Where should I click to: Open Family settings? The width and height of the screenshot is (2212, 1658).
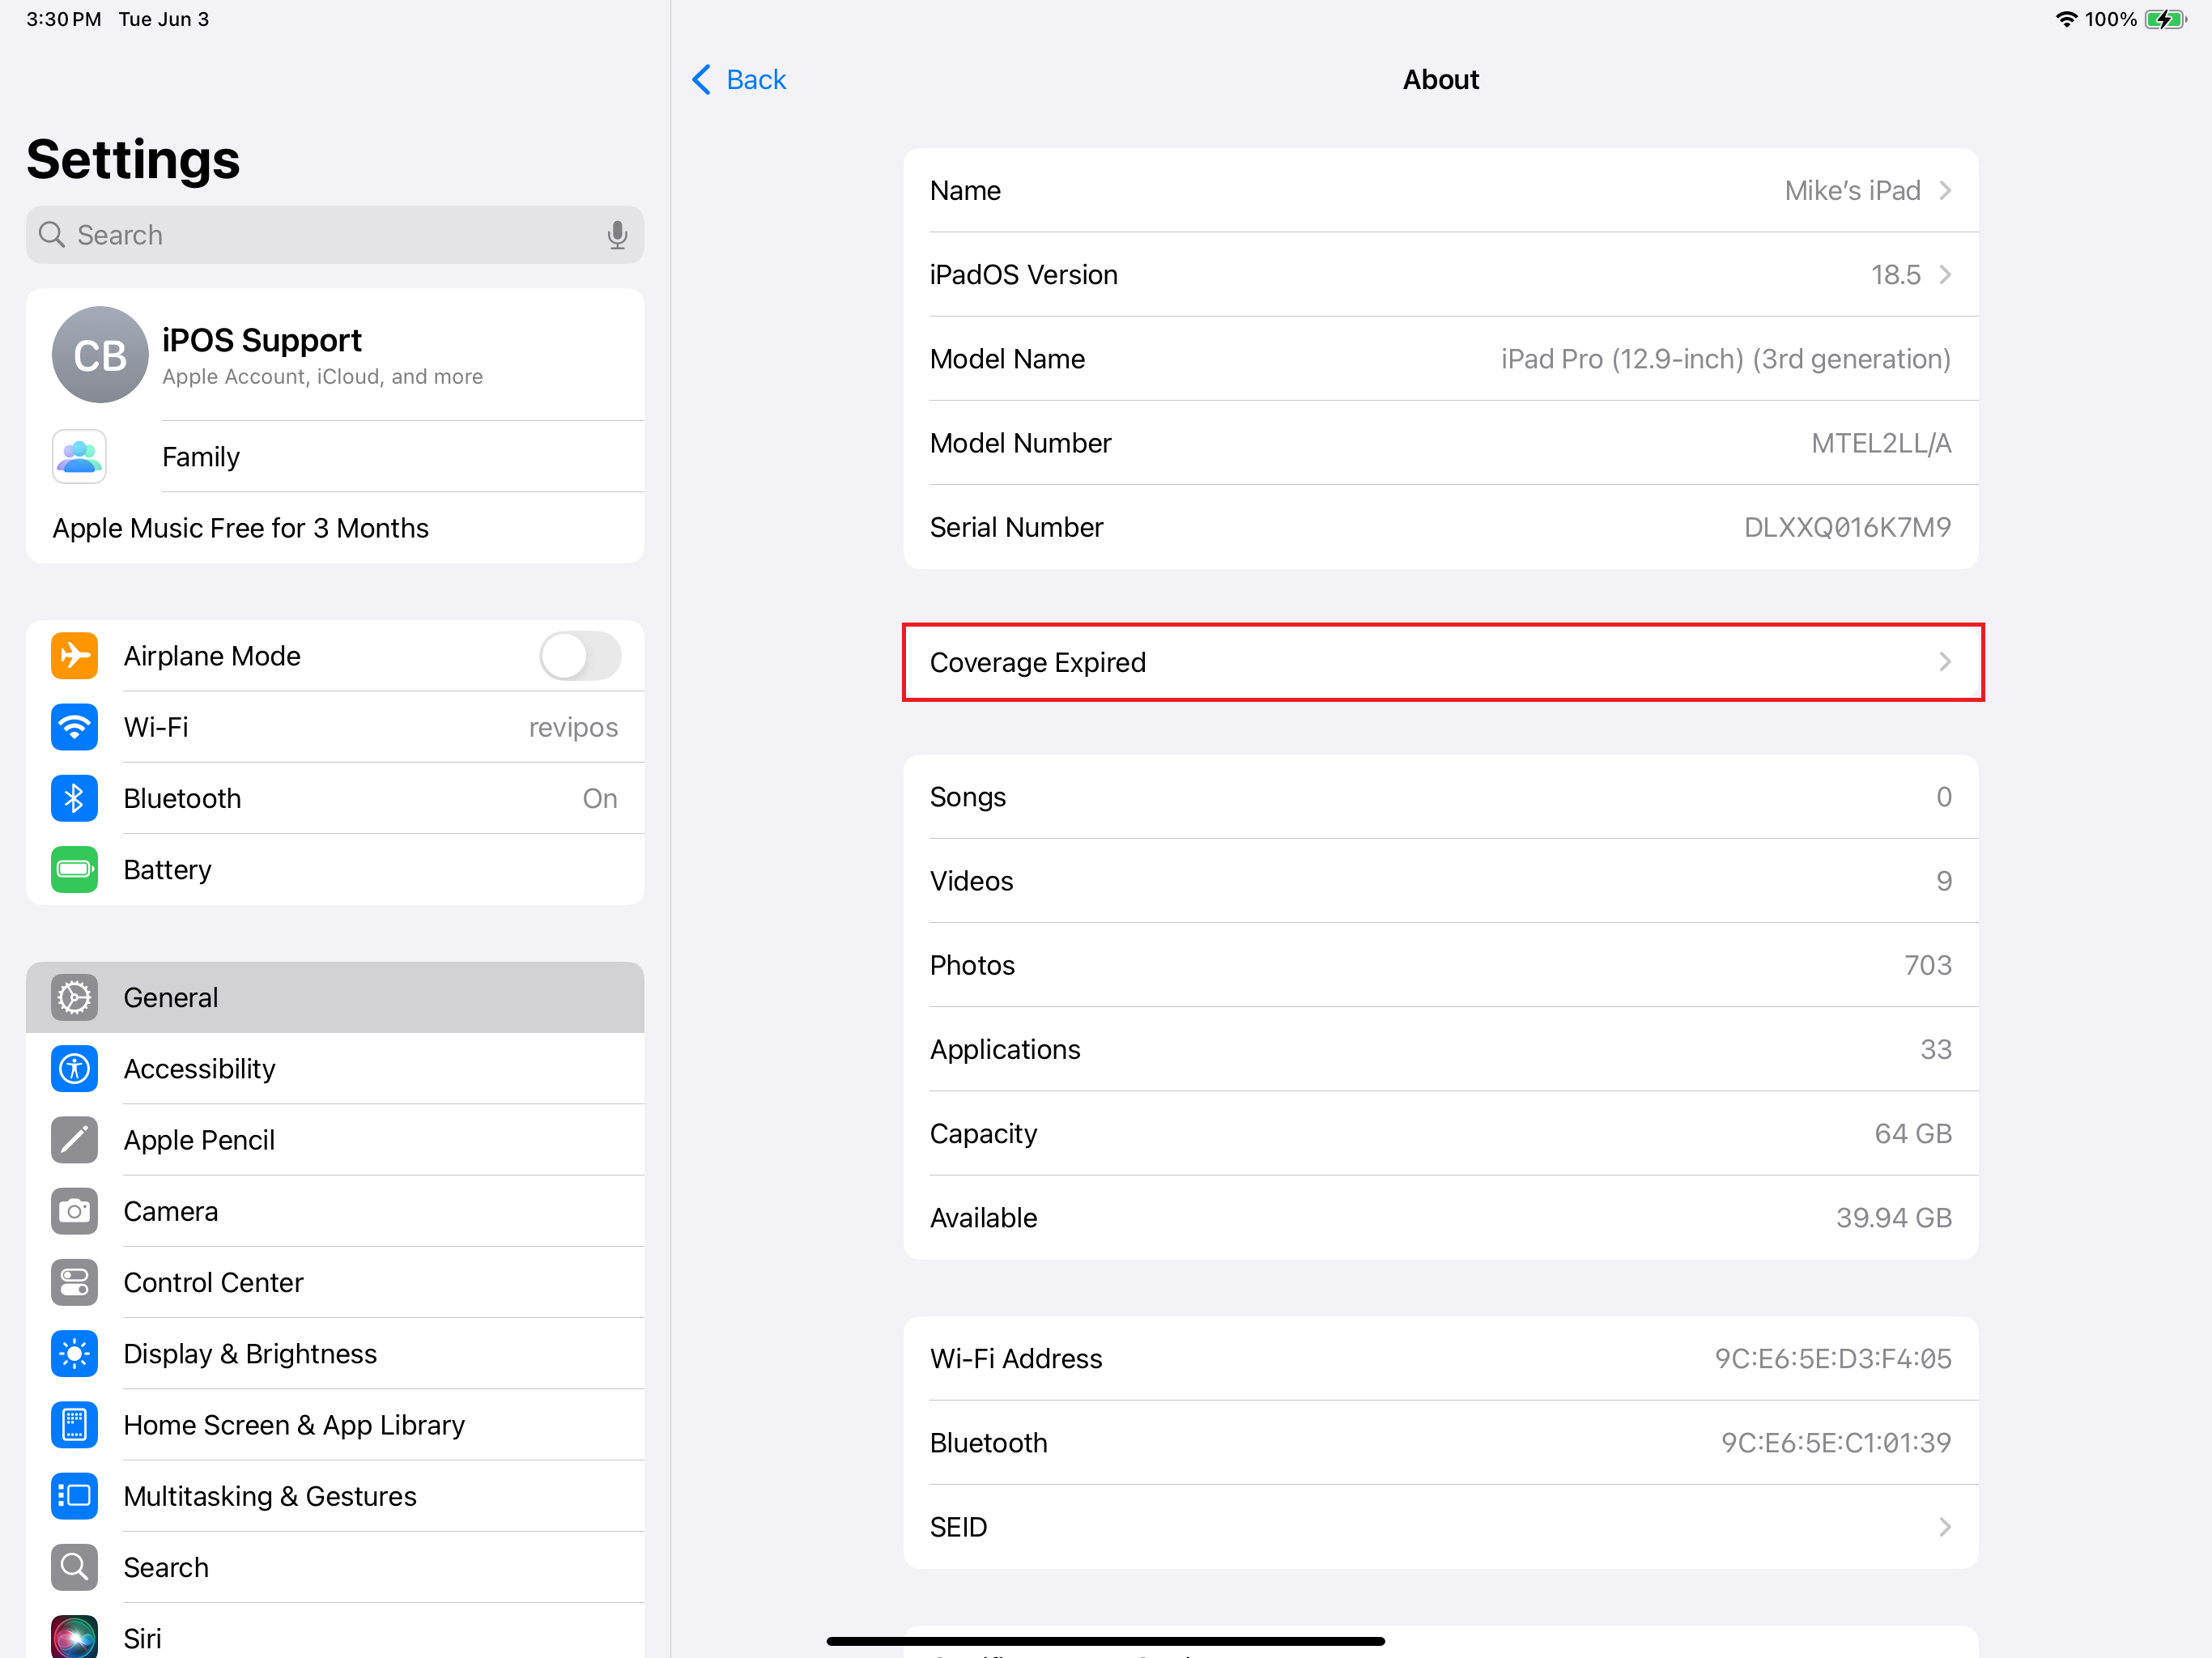tap(335, 457)
